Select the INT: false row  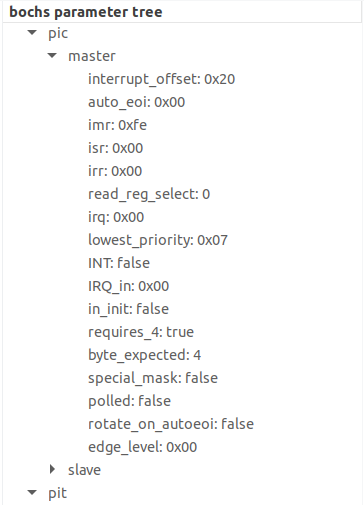click(x=119, y=263)
